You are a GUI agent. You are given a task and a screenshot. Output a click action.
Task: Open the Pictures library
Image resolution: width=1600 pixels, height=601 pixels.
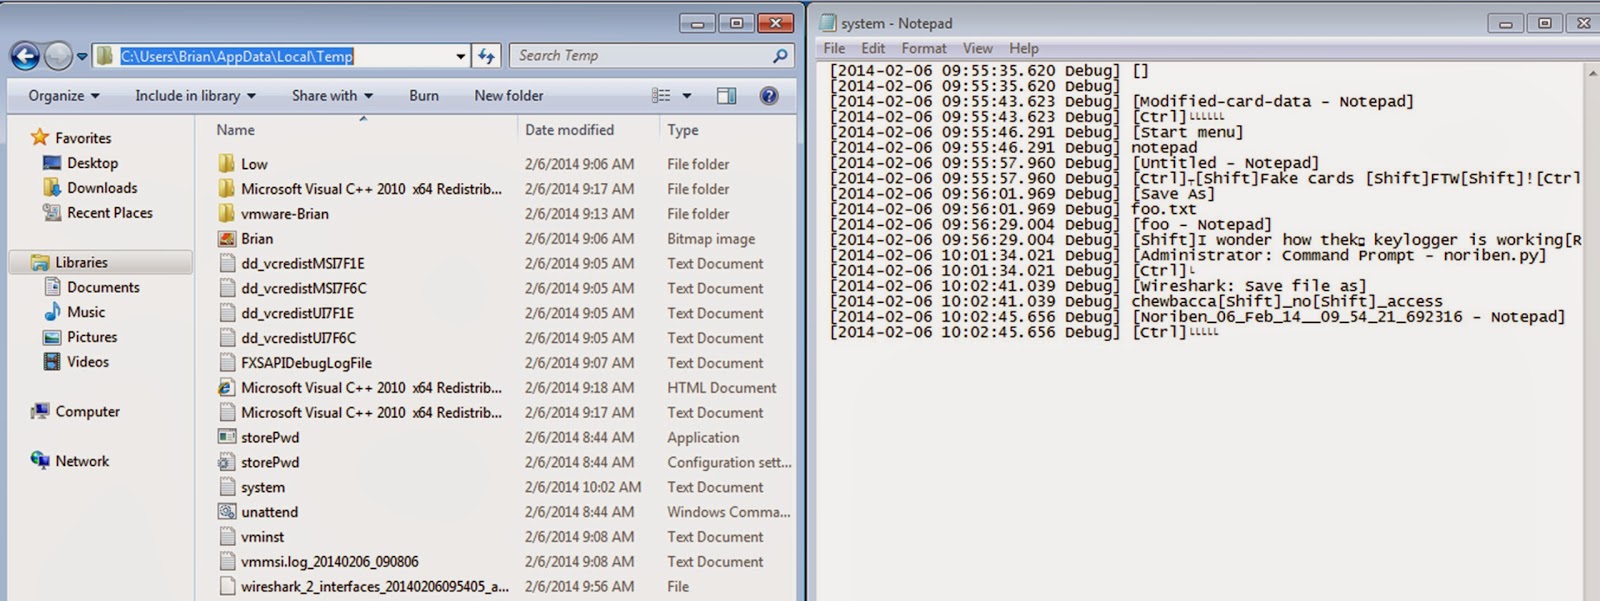click(92, 337)
